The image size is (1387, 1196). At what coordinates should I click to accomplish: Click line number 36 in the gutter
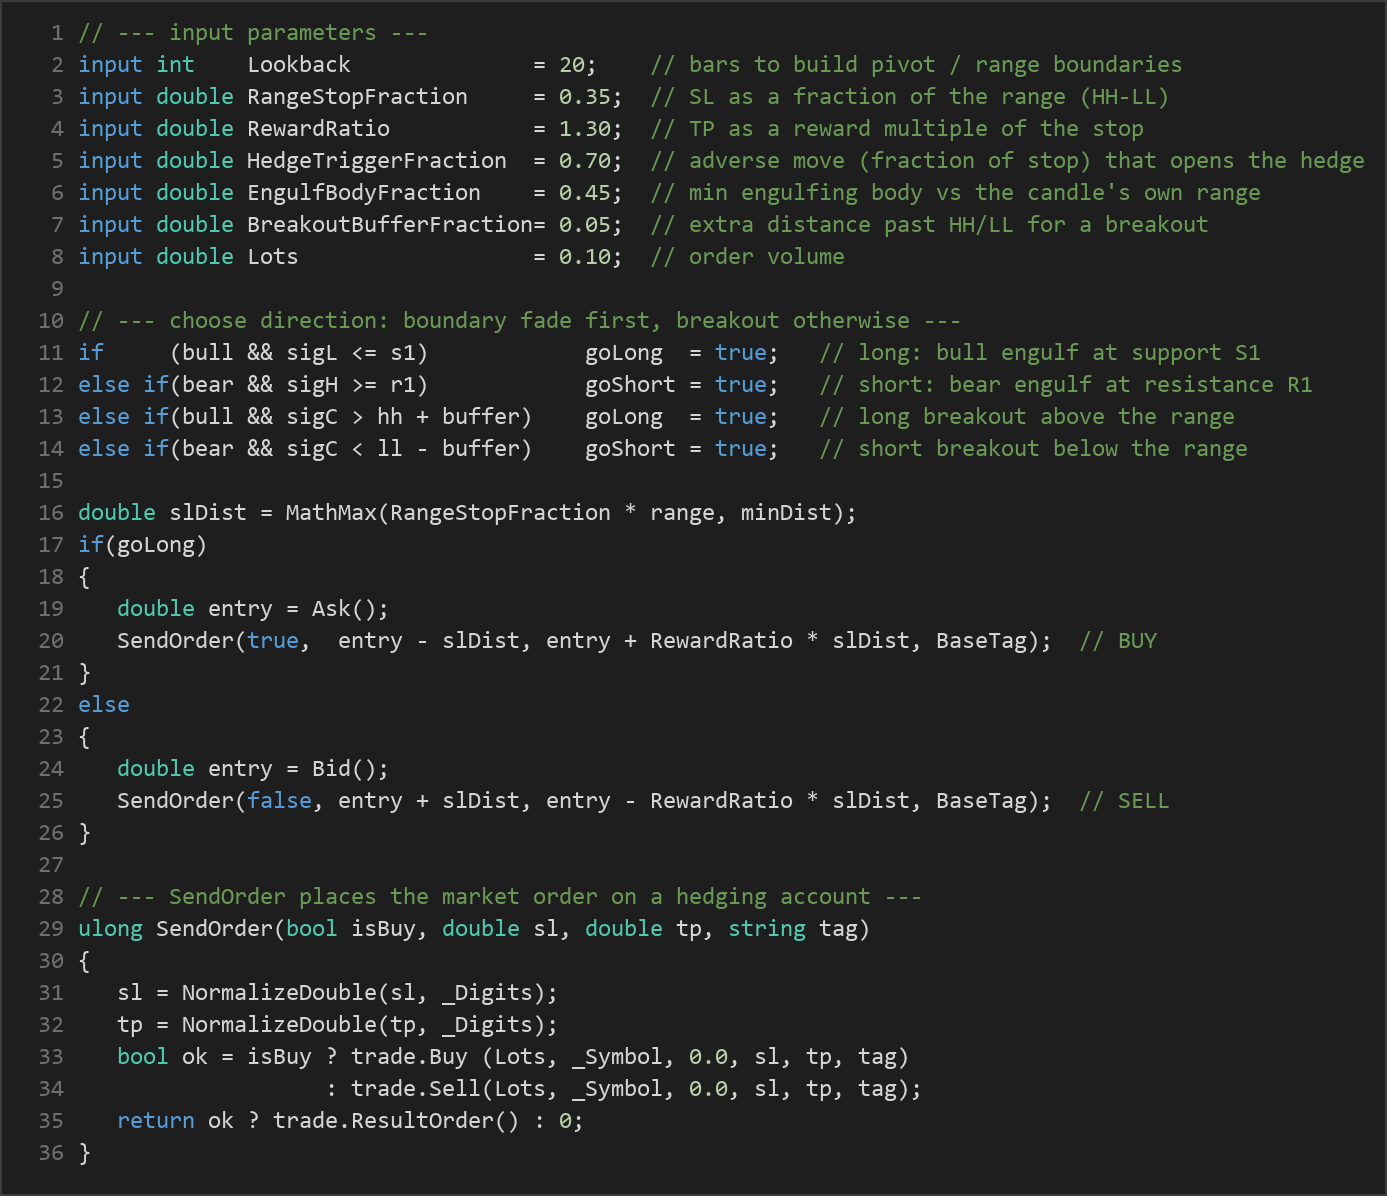51,1153
